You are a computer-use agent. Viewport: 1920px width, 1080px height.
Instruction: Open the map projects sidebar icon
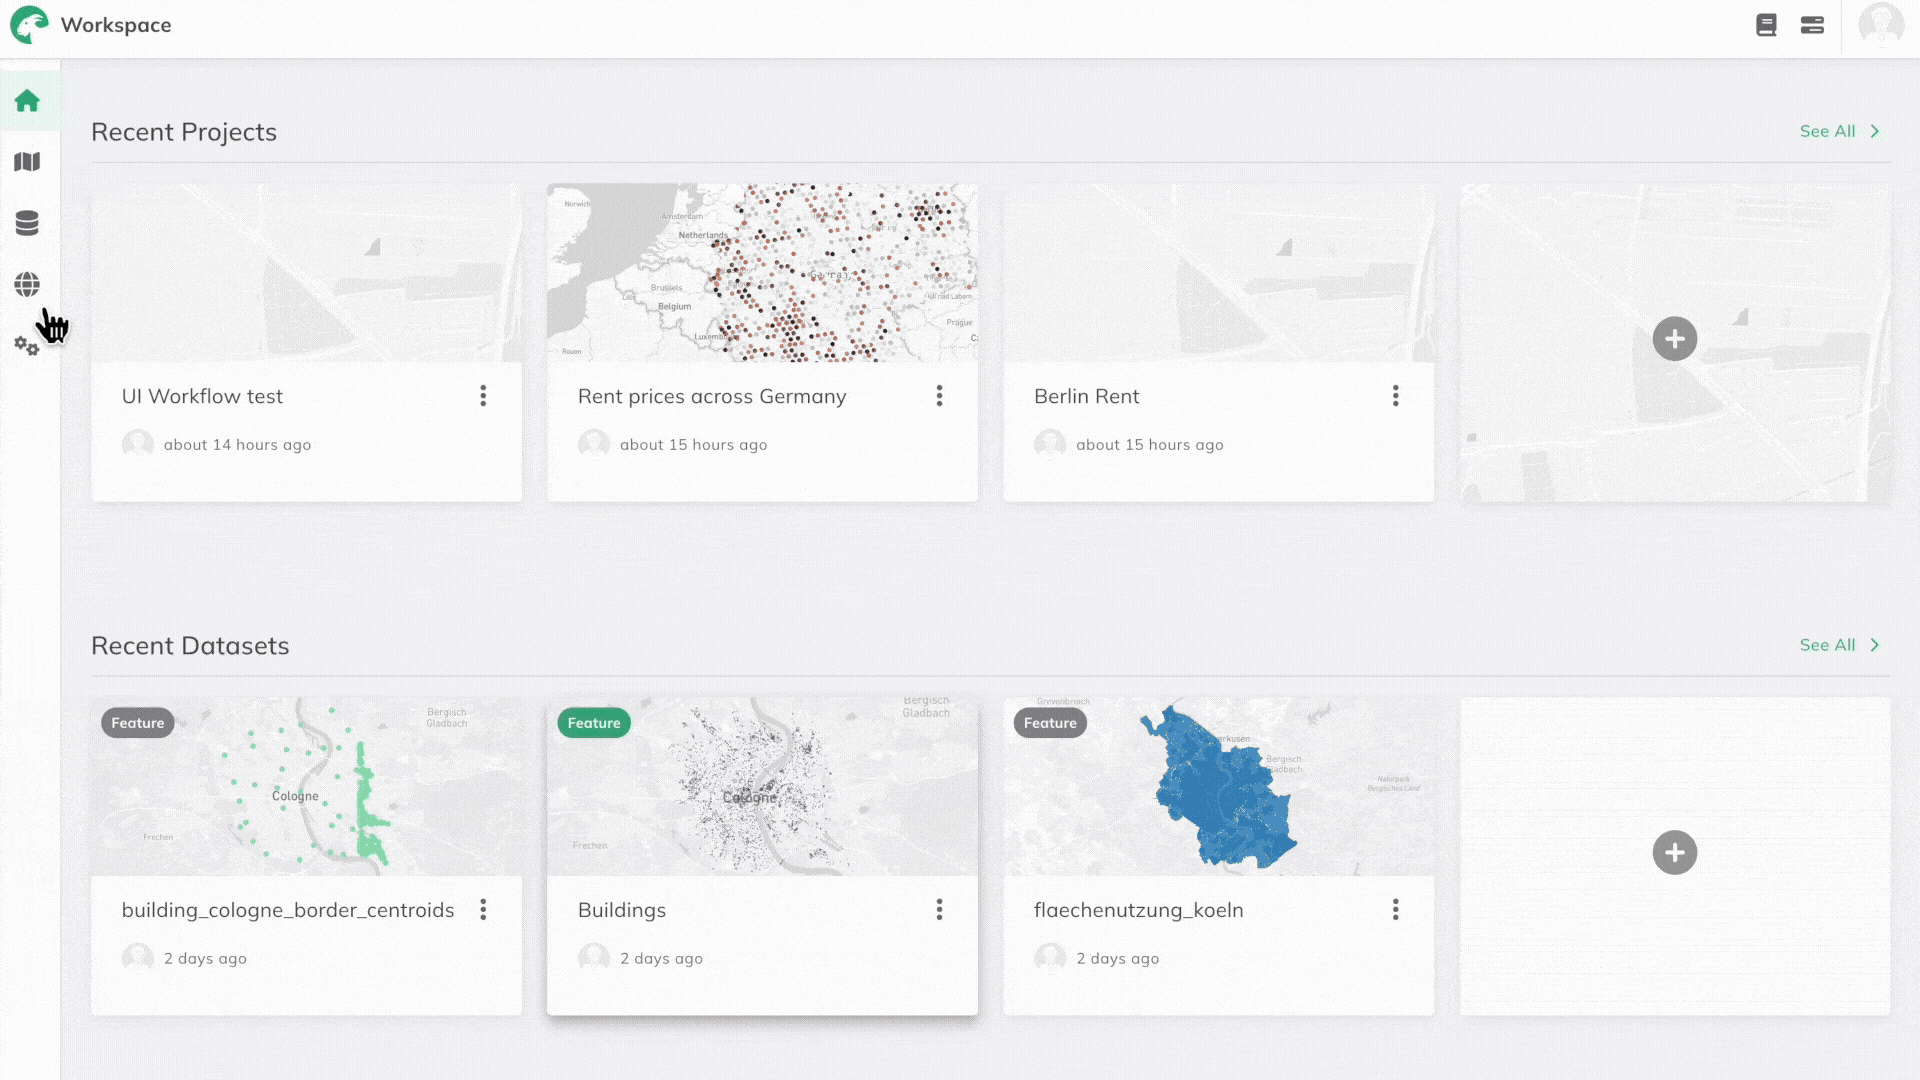pyautogui.click(x=27, y=162)
